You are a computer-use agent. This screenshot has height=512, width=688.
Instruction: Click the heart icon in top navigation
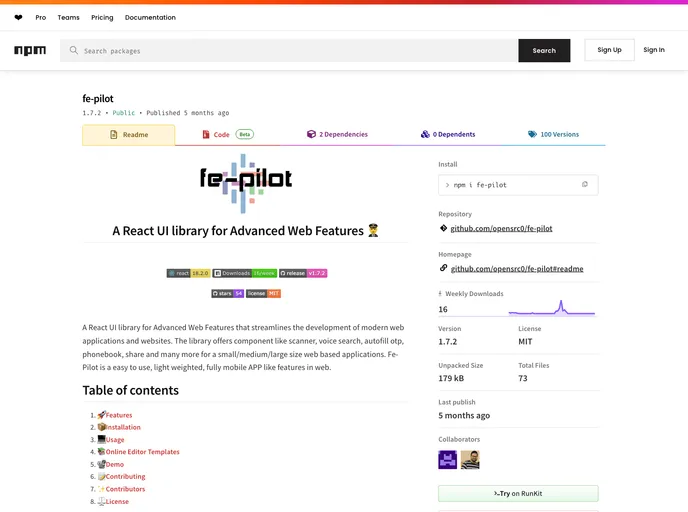tap(18, 18)
